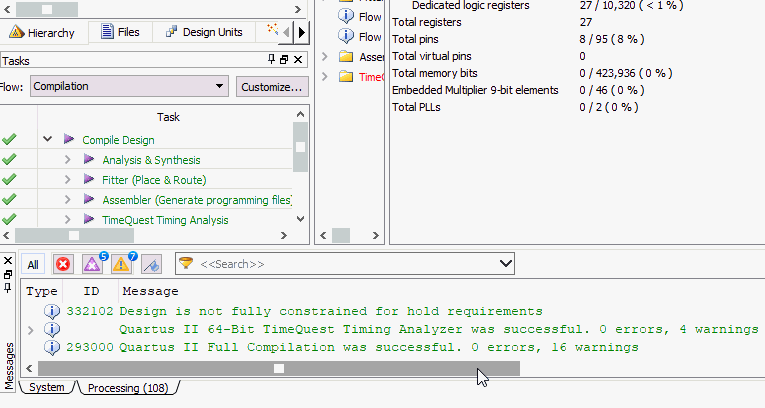Close the Tasks panel

[x=298, y=60]
